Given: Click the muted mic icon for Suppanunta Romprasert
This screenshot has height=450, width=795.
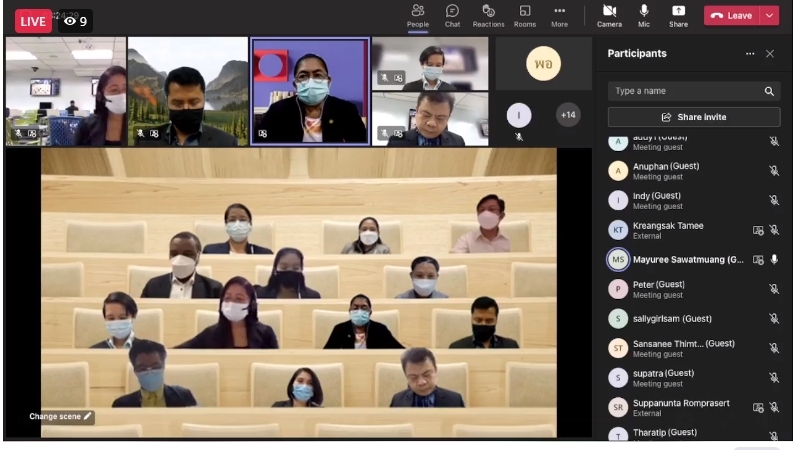Looking at the screenshot, I should coord(774,407).
